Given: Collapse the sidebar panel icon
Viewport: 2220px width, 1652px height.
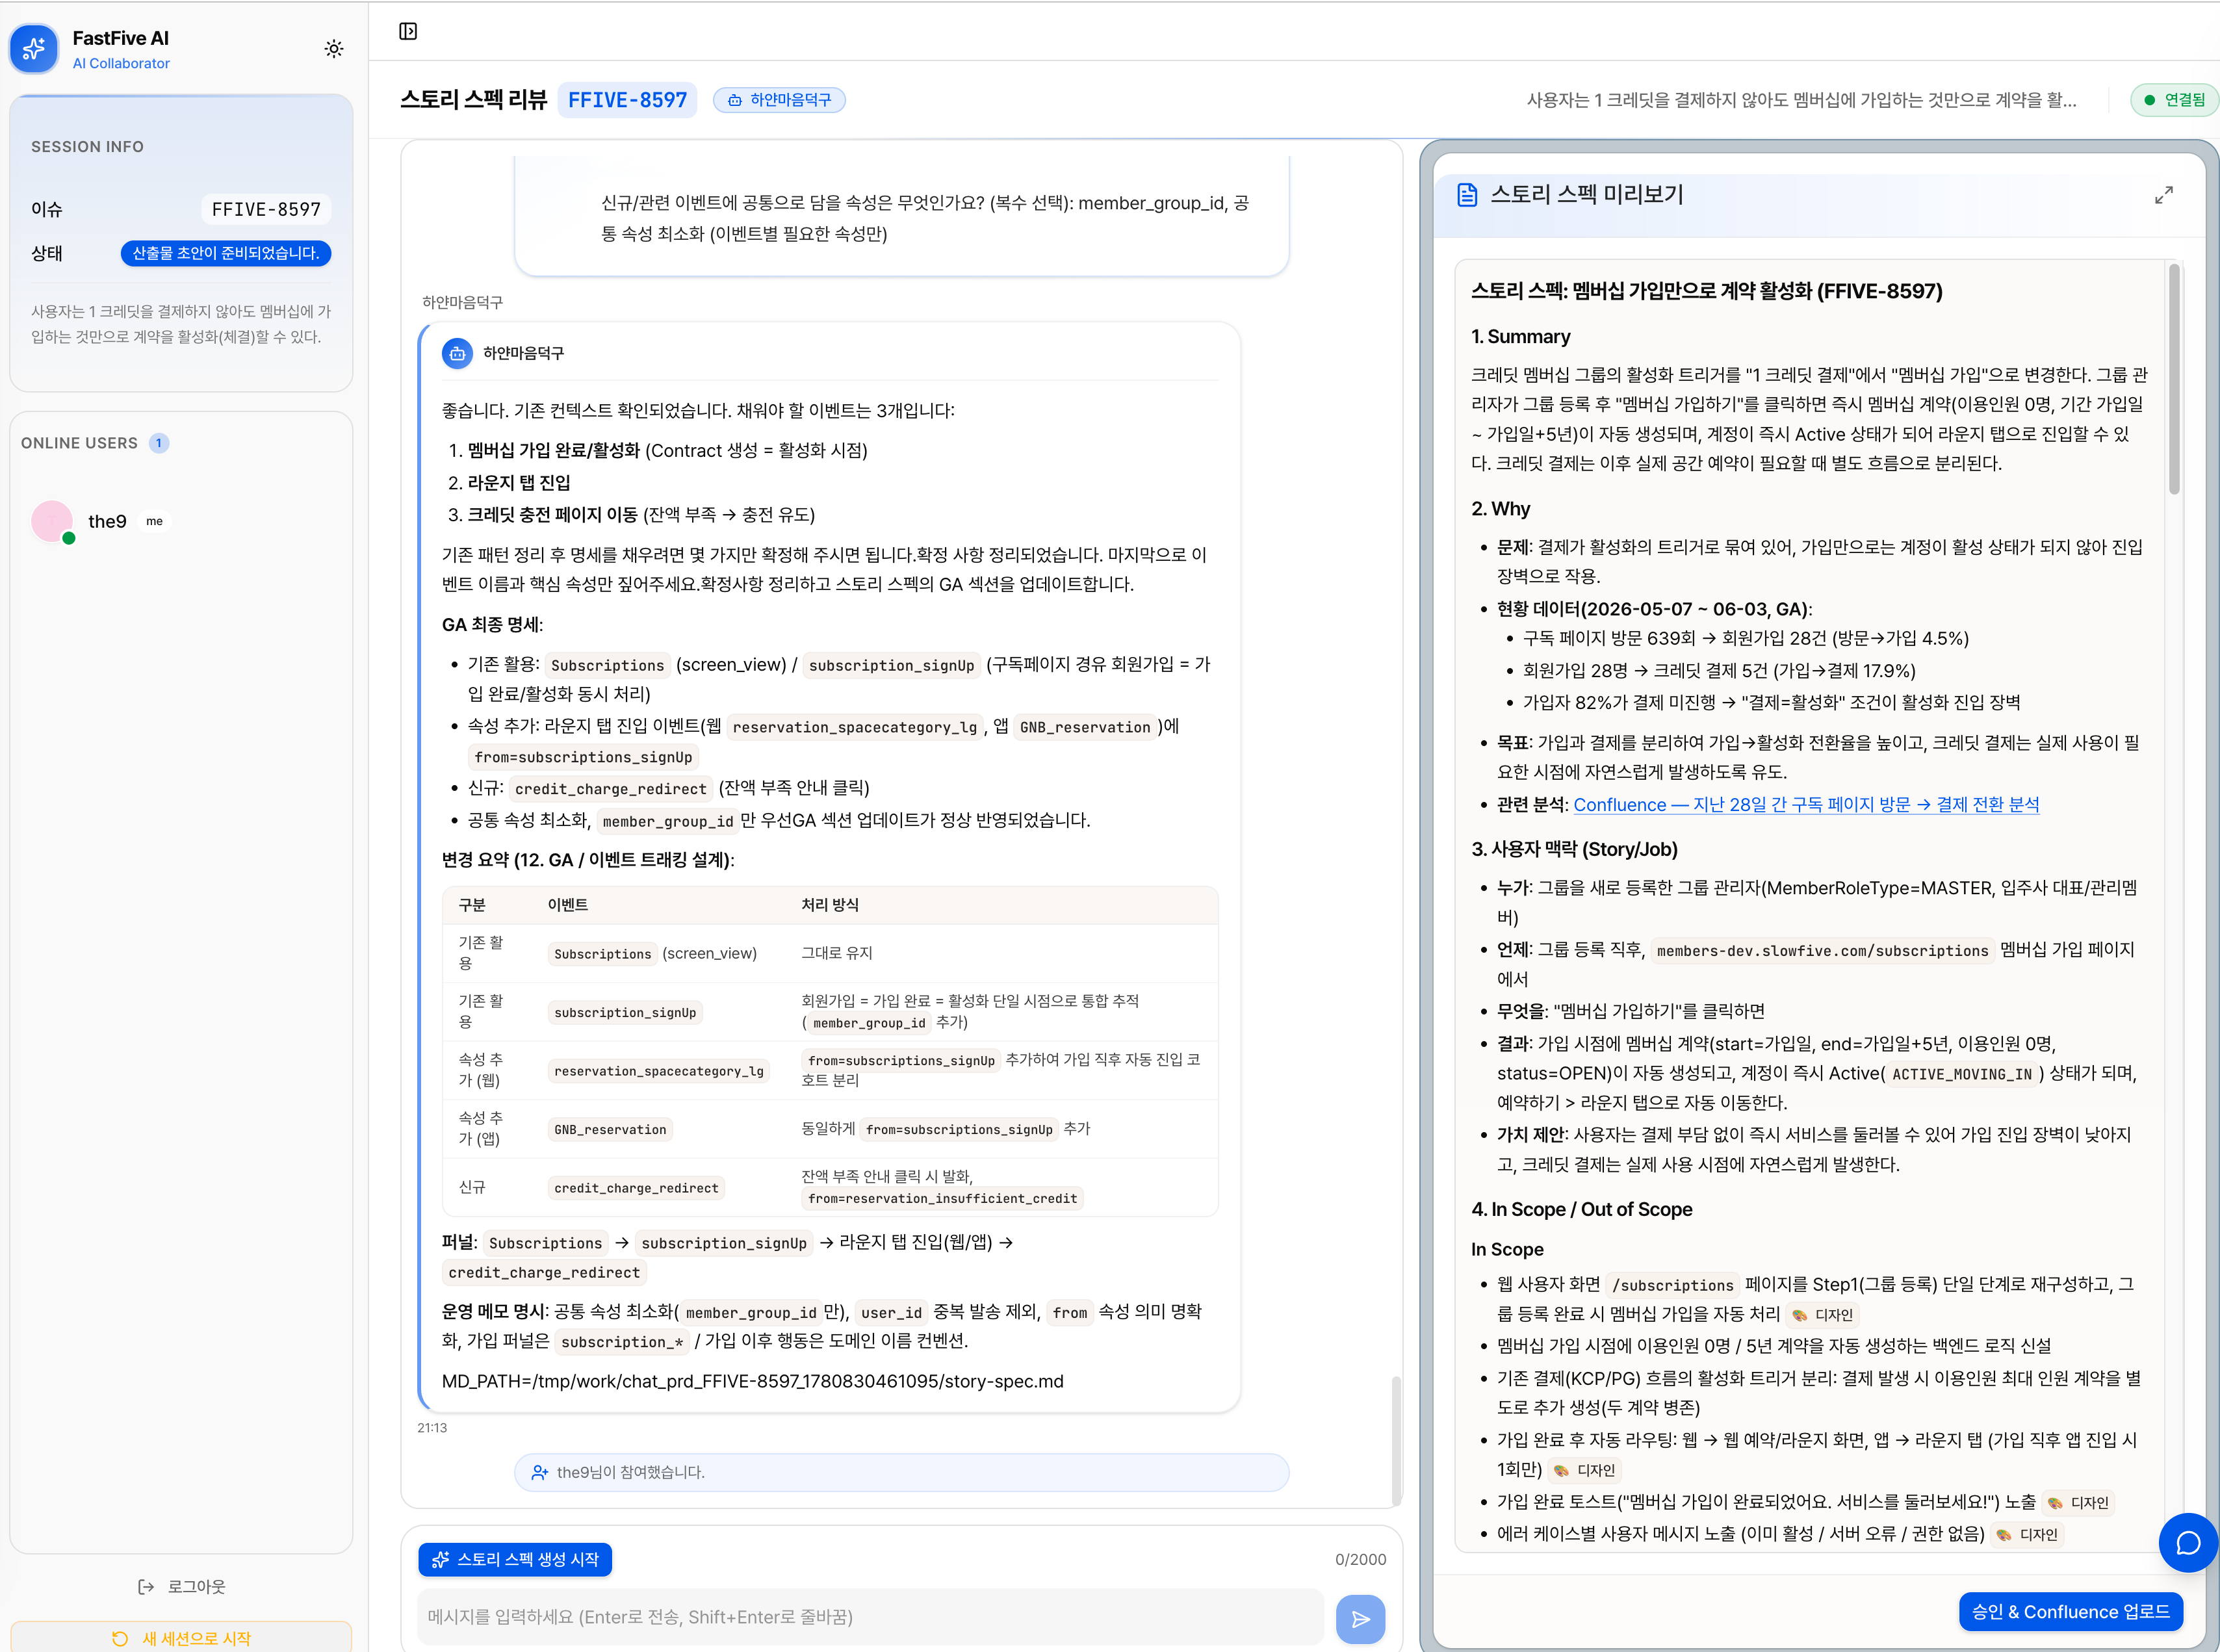Looking at the screenshot, I should 408,31.
